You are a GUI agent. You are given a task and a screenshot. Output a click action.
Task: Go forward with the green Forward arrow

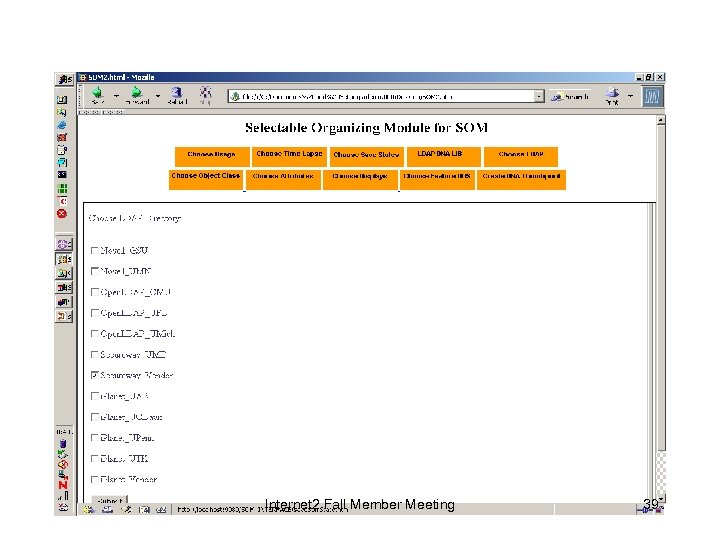(137, 95)
